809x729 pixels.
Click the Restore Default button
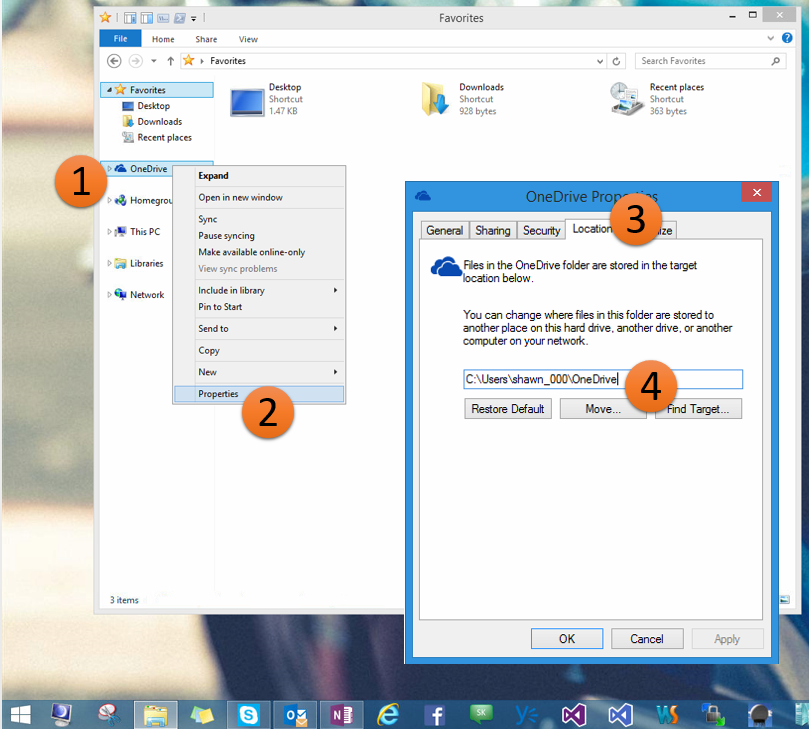pos(508,409)
